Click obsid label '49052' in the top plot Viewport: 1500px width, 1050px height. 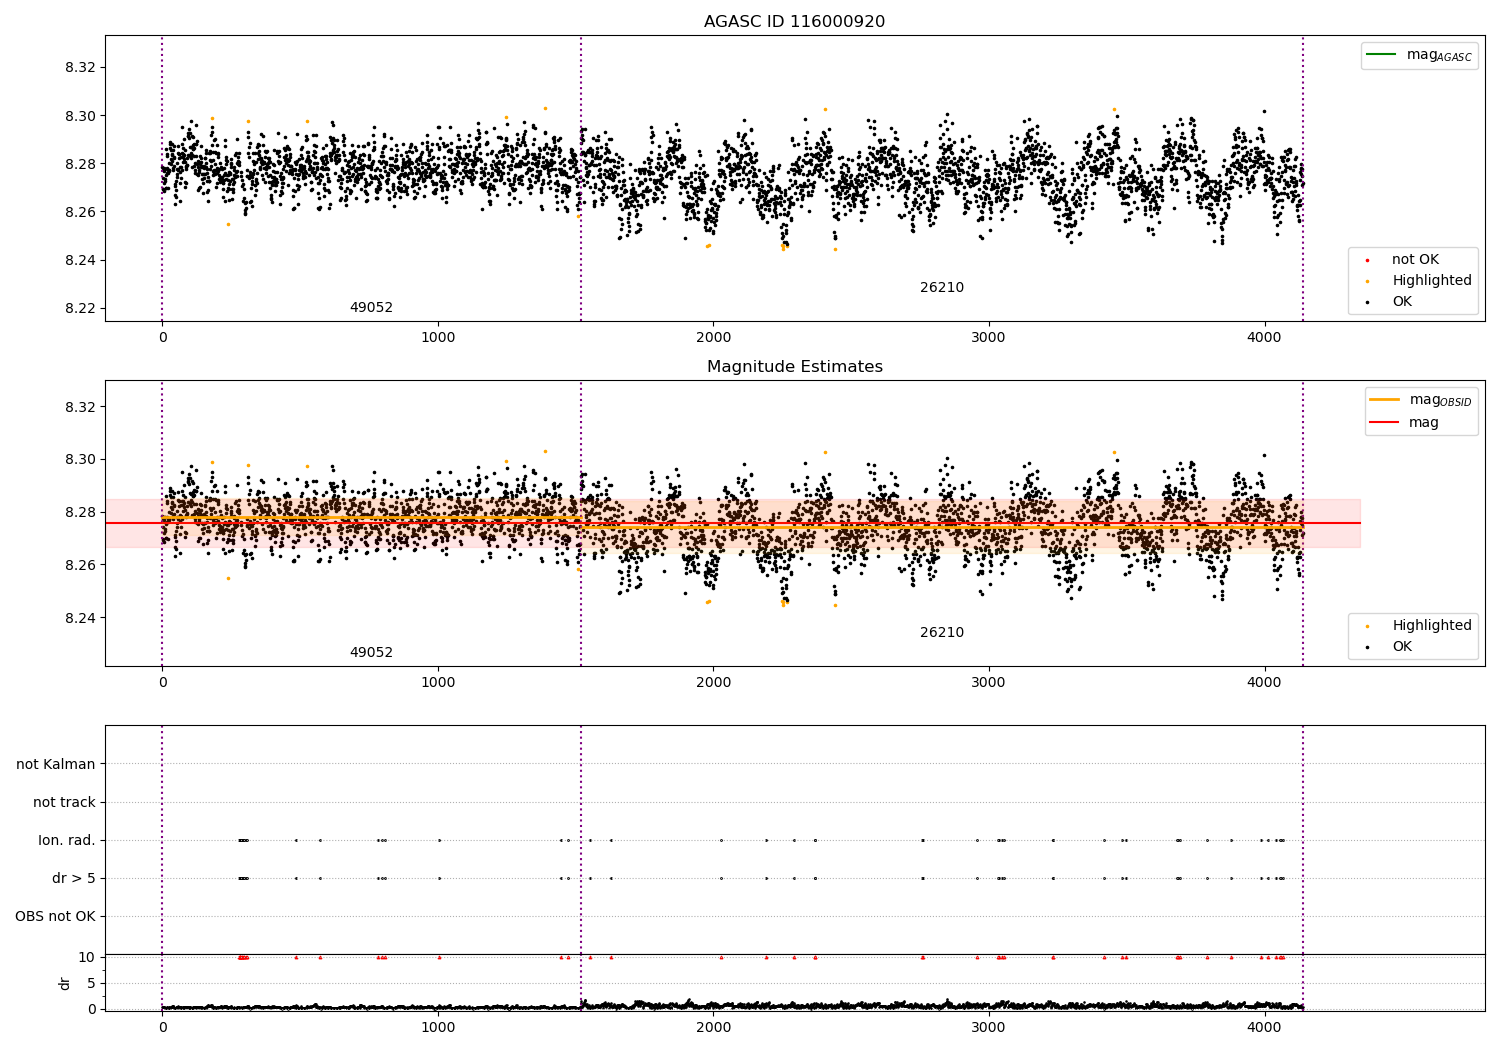(x=371, y=308)
